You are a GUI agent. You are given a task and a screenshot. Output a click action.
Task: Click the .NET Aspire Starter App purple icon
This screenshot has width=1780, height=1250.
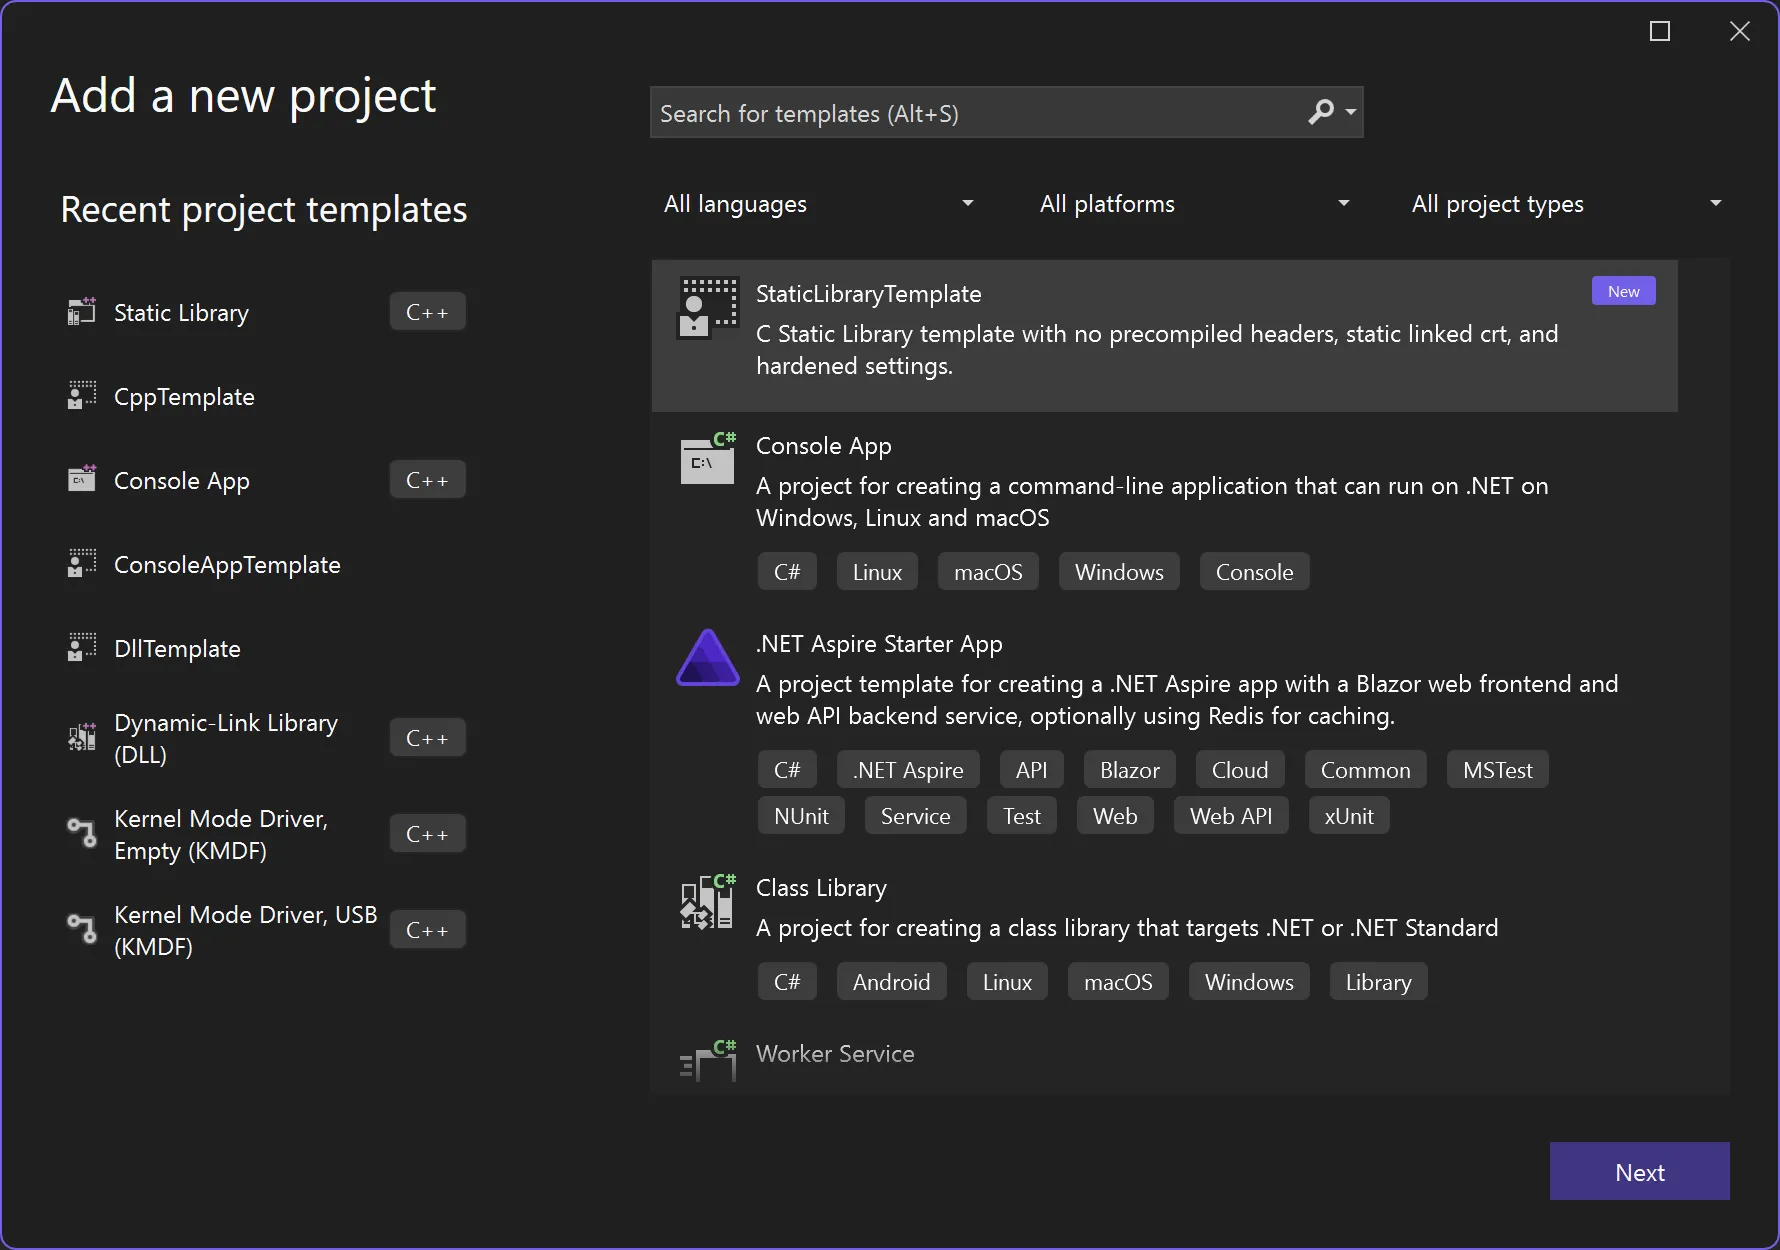point(708,657)
